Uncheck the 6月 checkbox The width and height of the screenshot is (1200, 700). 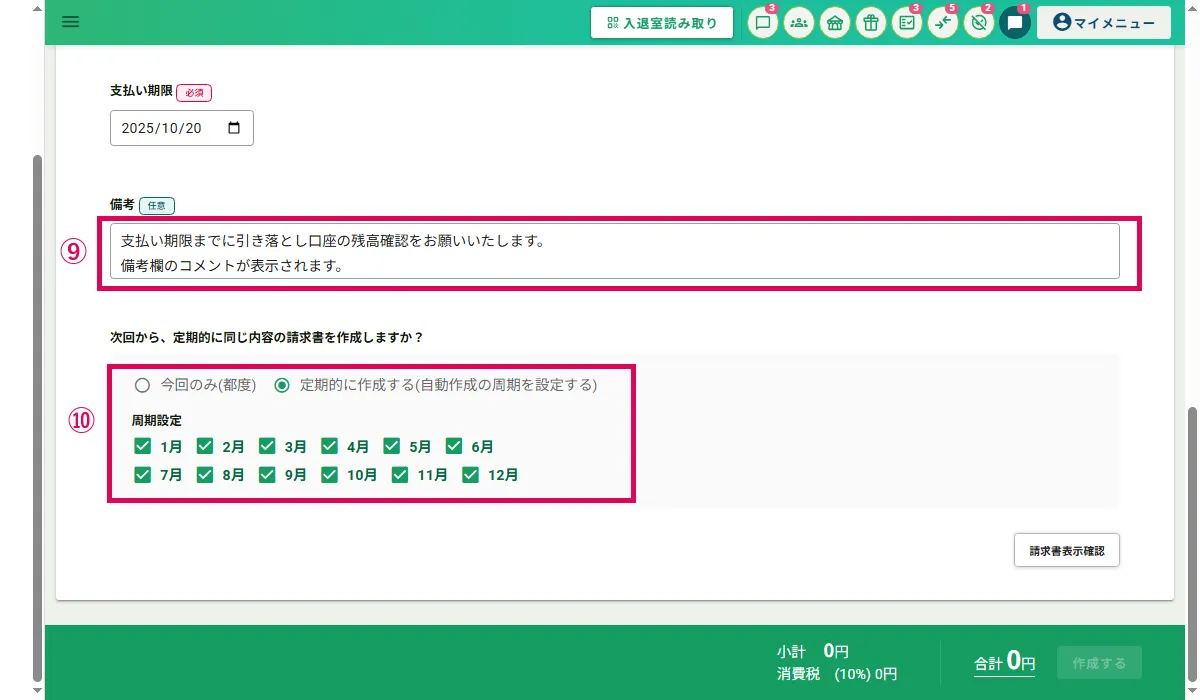click(x=454, y=446)
